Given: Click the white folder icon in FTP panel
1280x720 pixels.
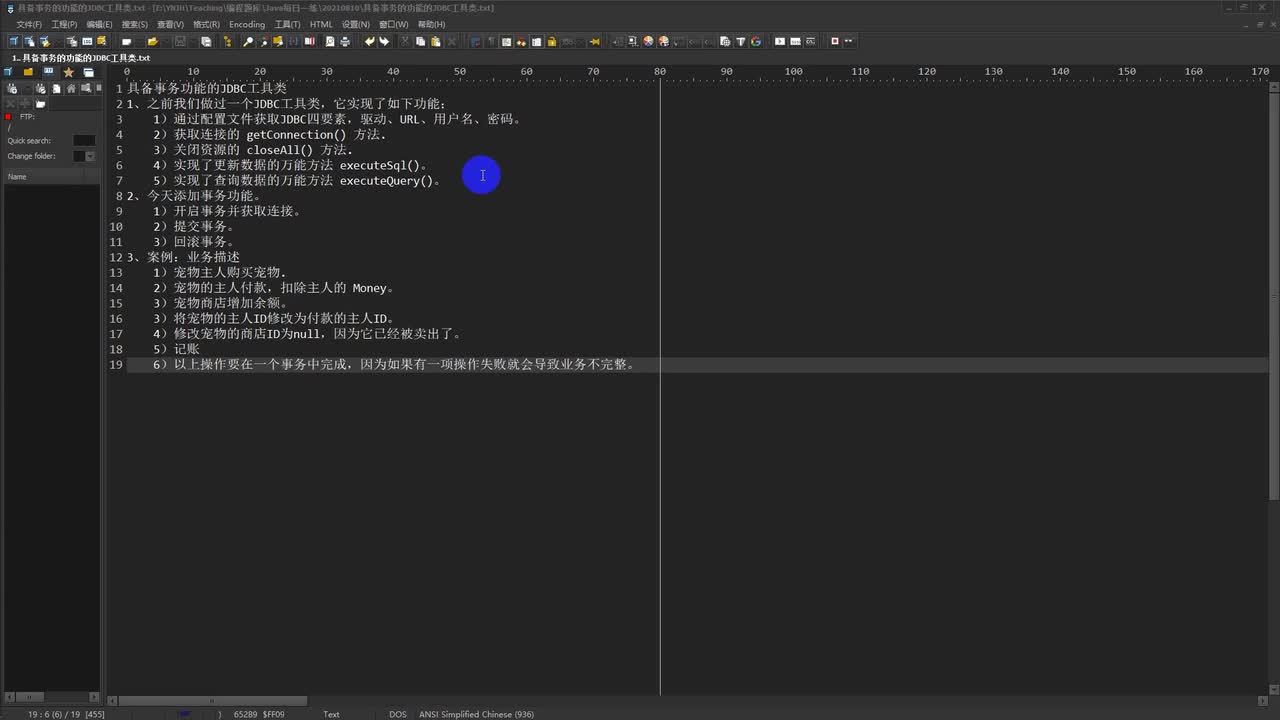Looking at the screenshot, I should [x=41, y=104].
